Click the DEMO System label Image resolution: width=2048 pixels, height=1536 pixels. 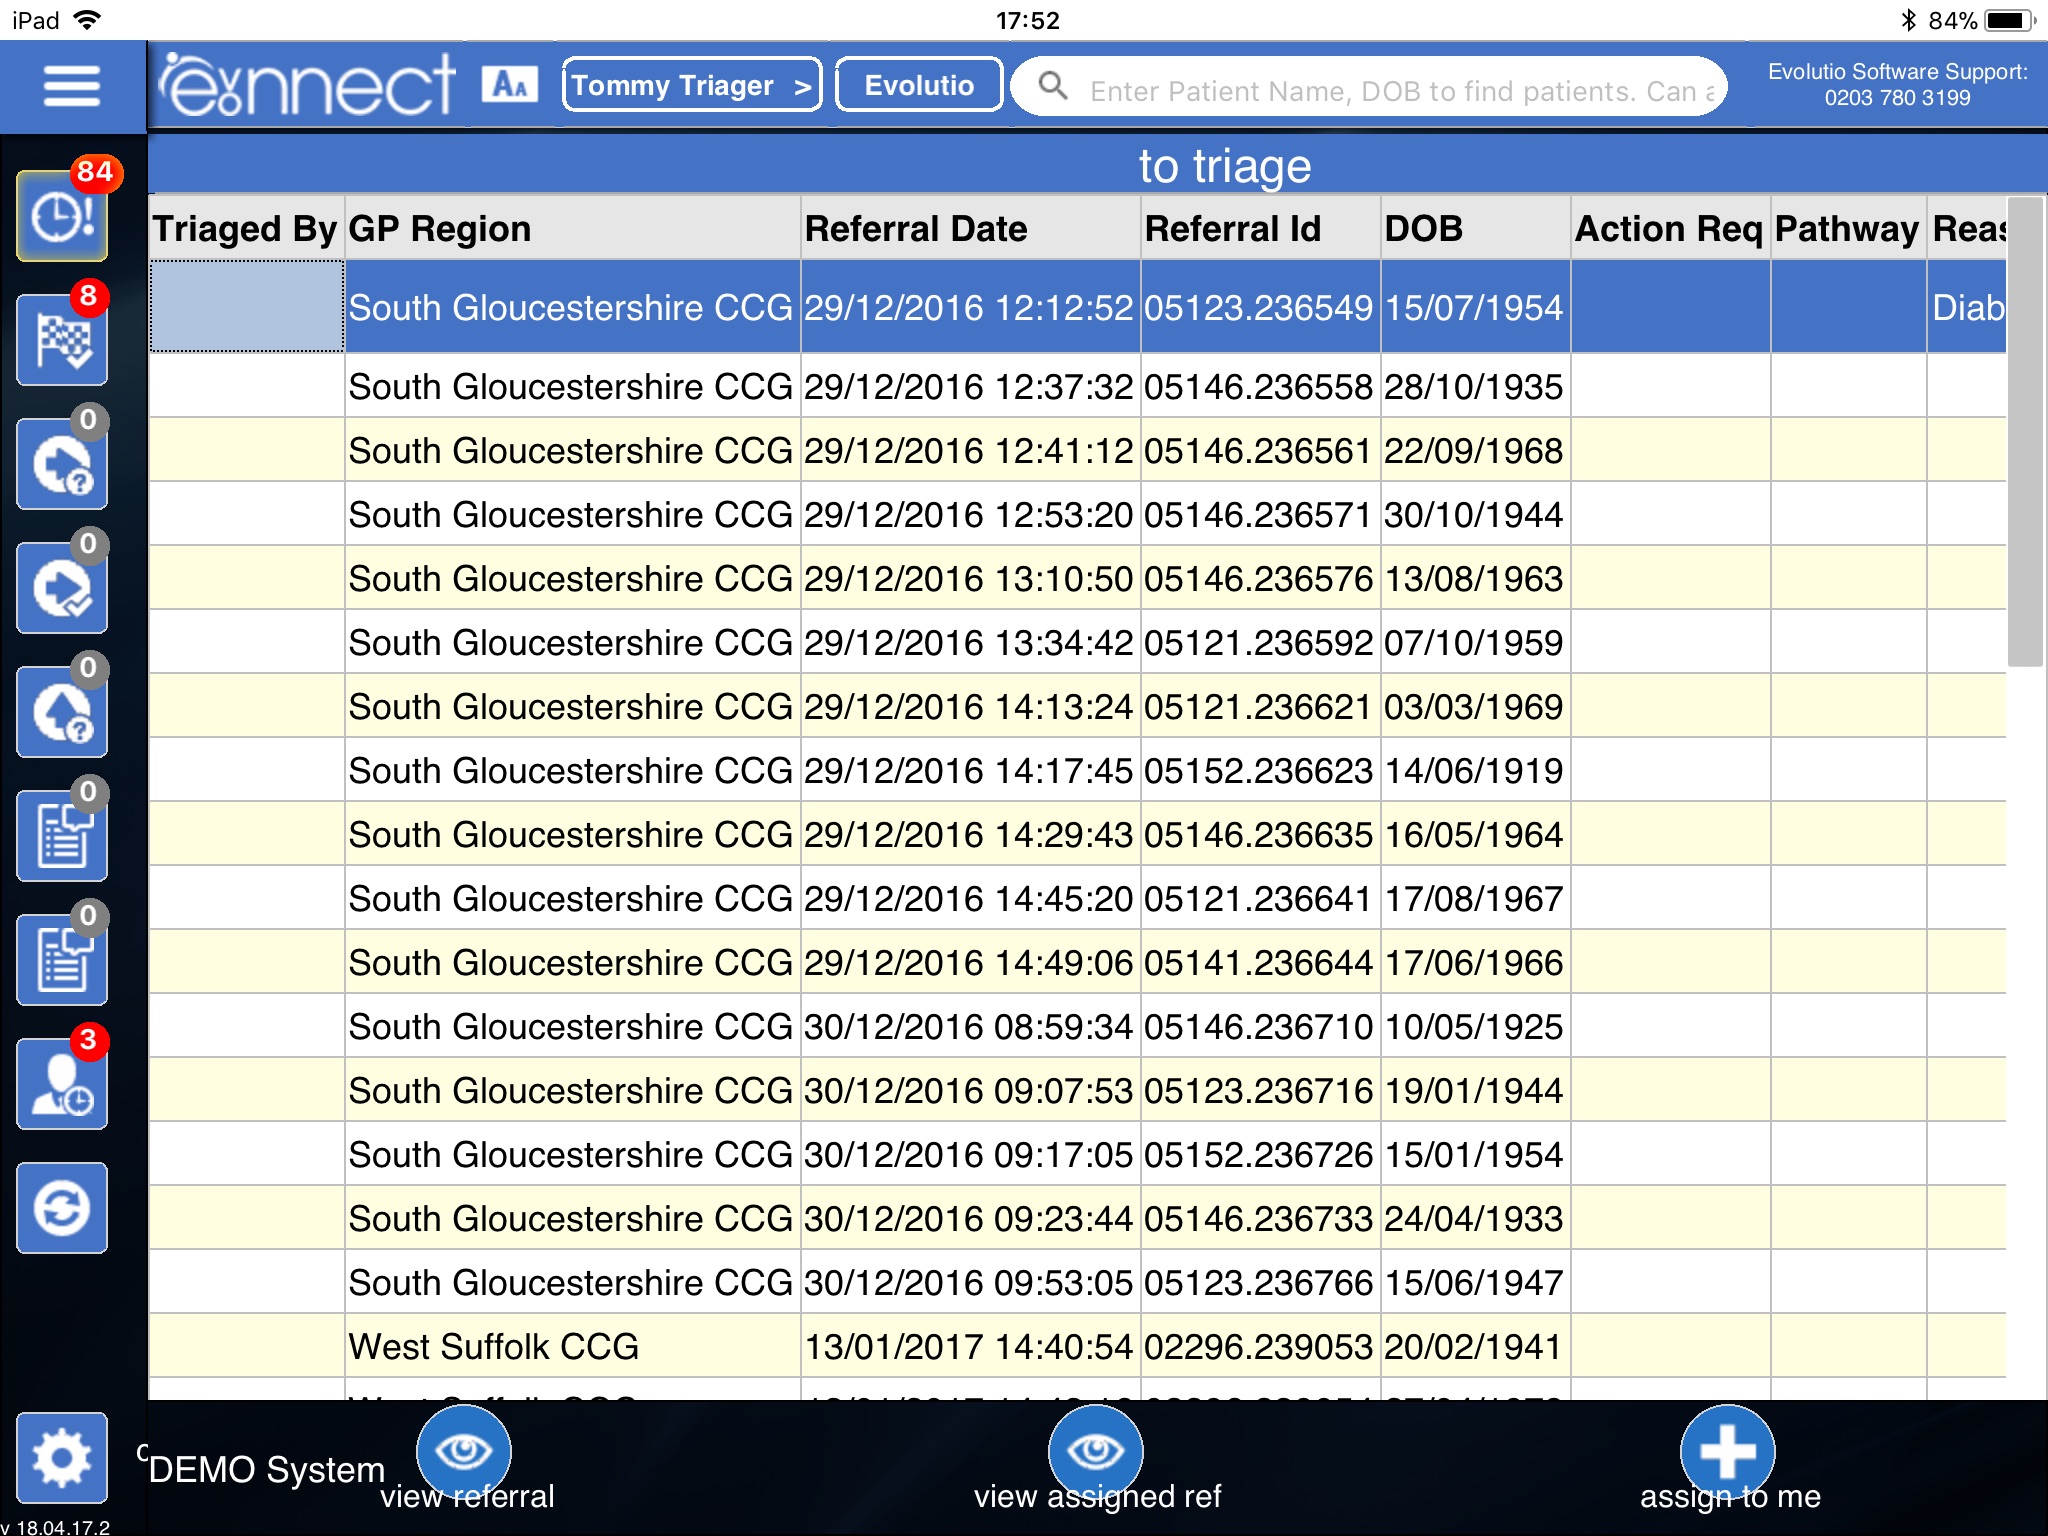[266, 1469]
